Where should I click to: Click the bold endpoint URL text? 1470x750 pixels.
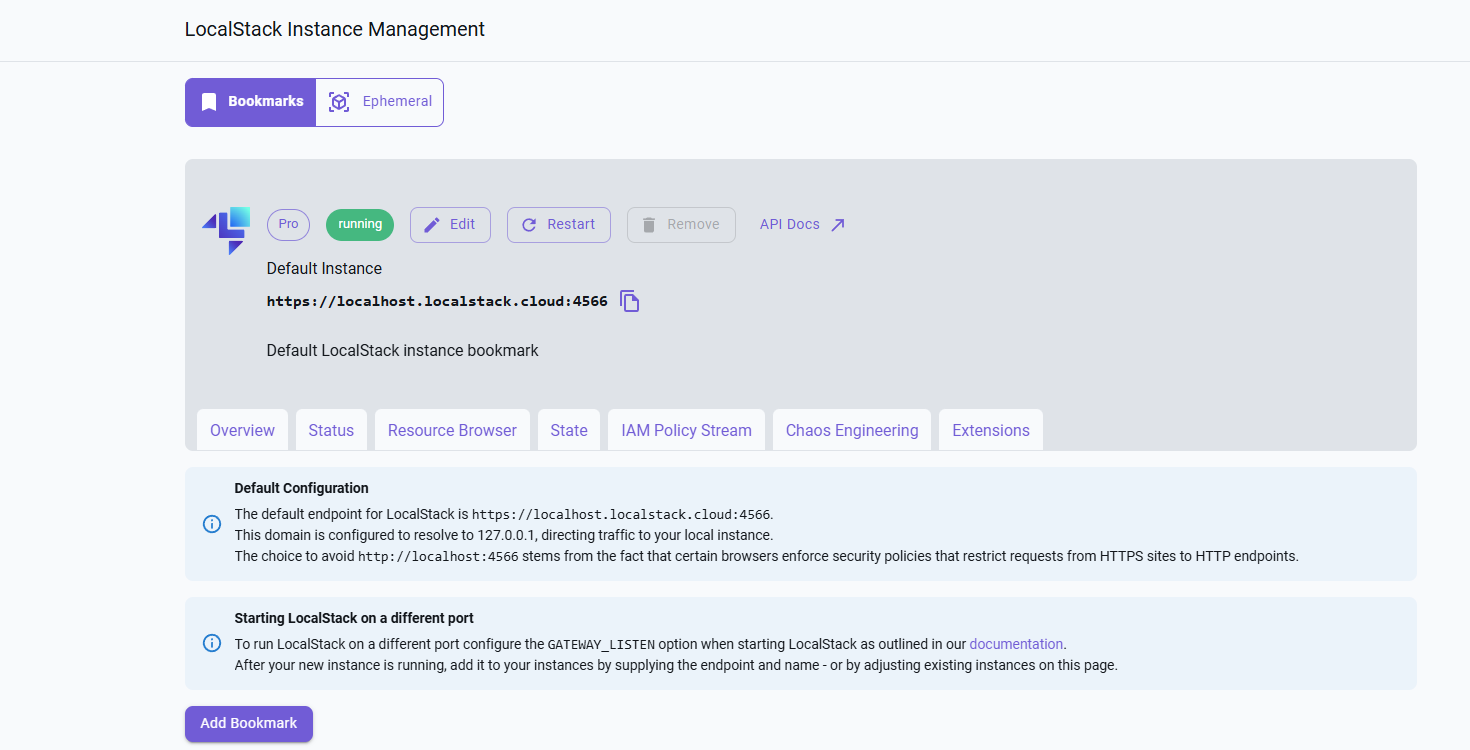pos(437,301)
